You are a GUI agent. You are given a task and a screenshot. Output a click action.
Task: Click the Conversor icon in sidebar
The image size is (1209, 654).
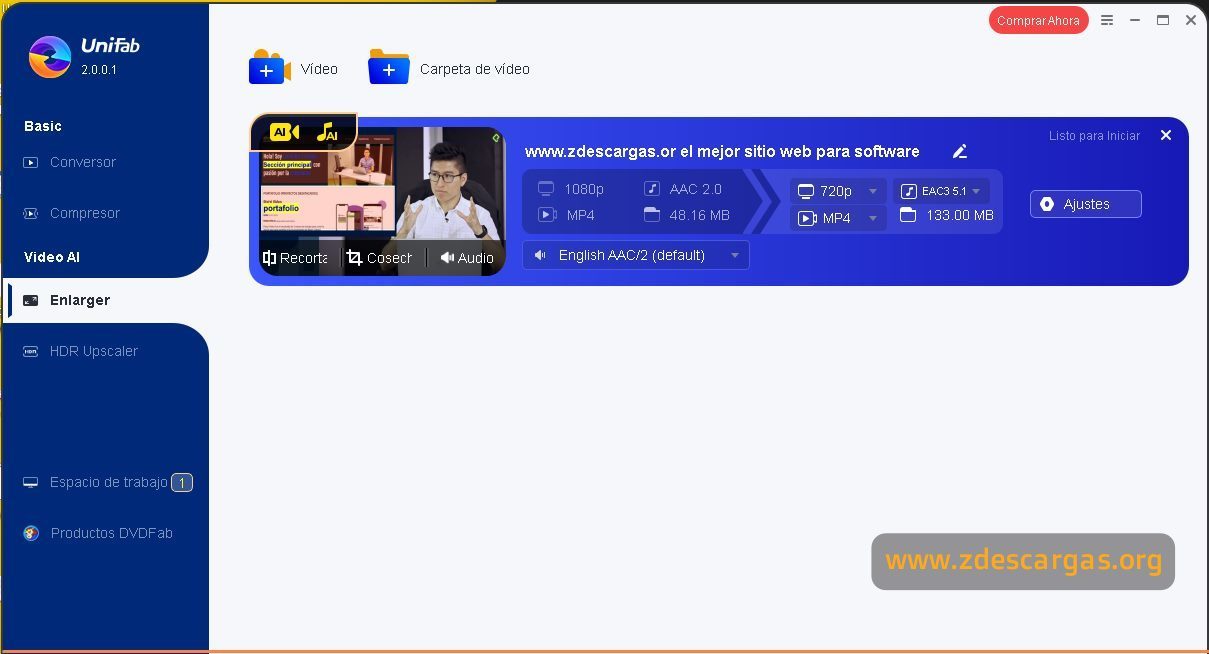31,162
